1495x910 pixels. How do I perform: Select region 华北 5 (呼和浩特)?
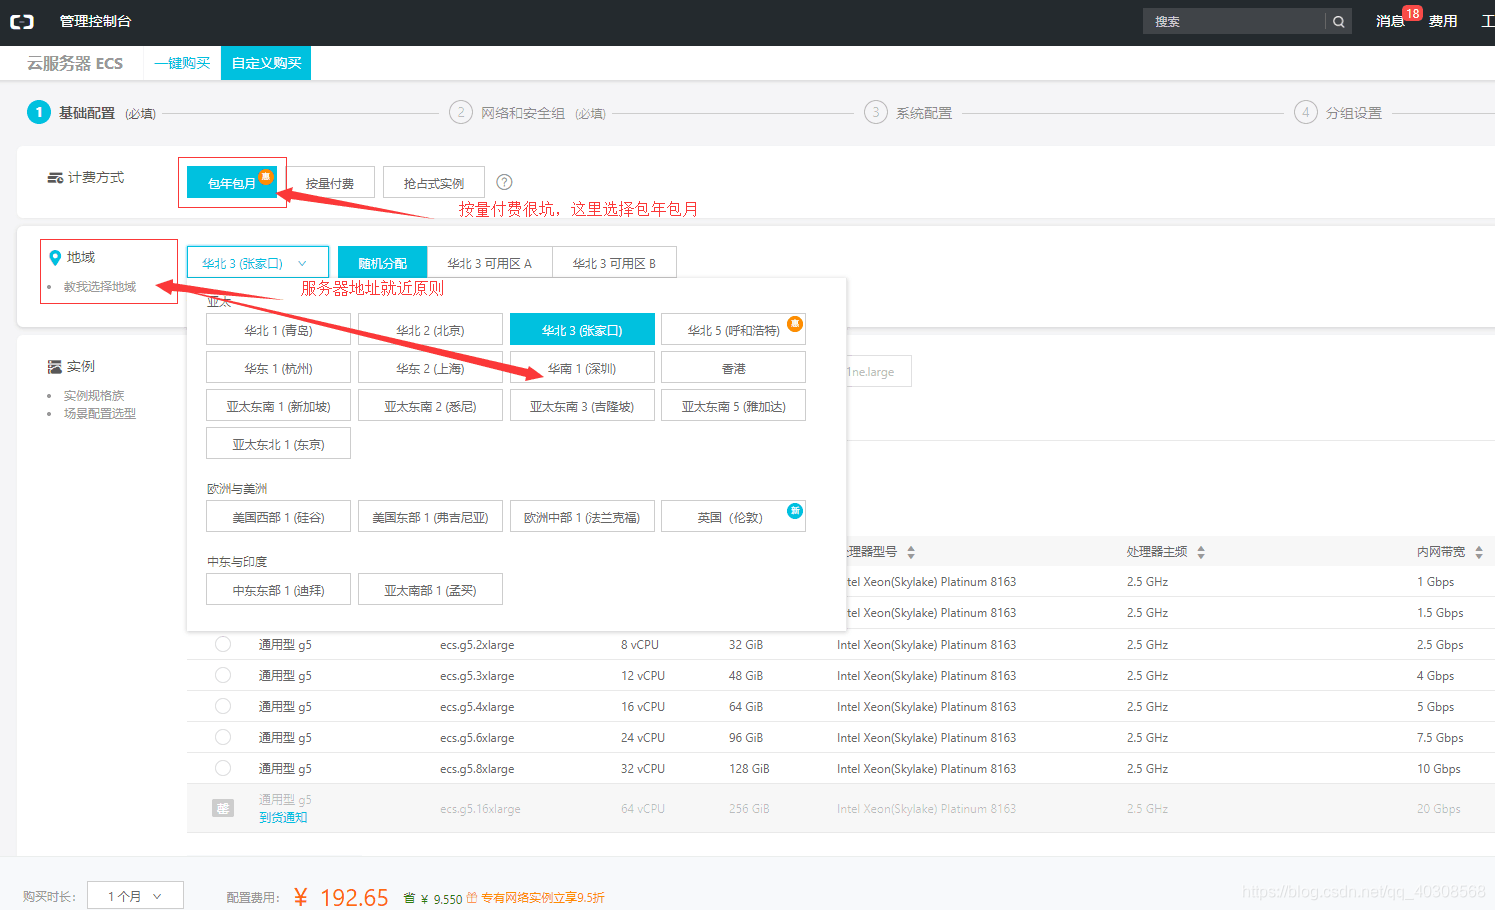(733, 329)
